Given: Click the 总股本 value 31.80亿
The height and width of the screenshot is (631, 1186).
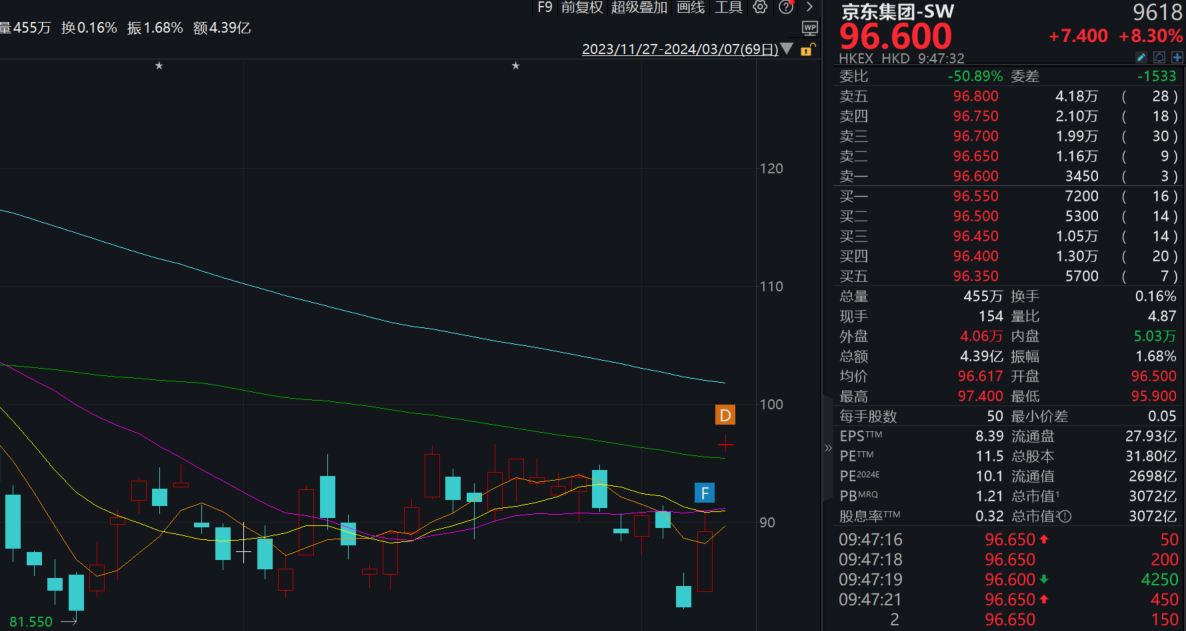Looking at the screenshot, I should (x=1150, y=456).
